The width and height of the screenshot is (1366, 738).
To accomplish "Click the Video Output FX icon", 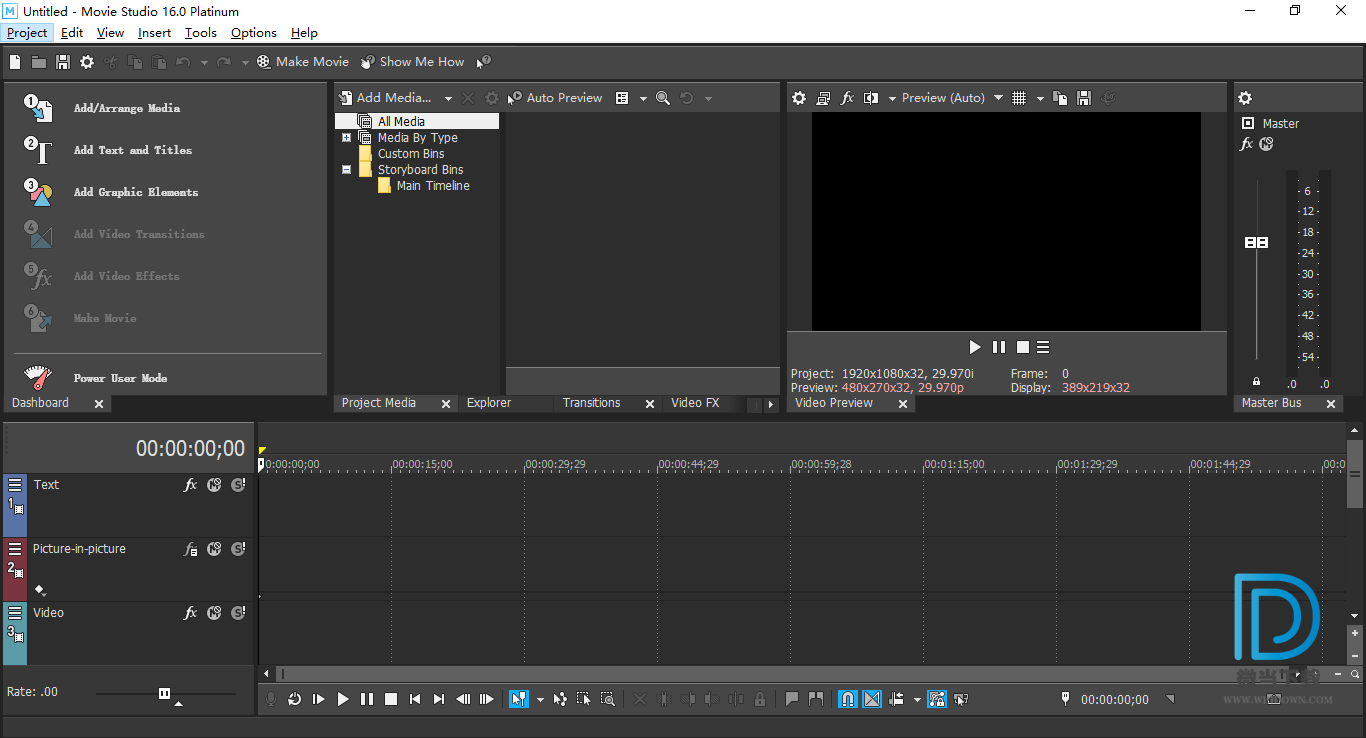I will point(847,98).
